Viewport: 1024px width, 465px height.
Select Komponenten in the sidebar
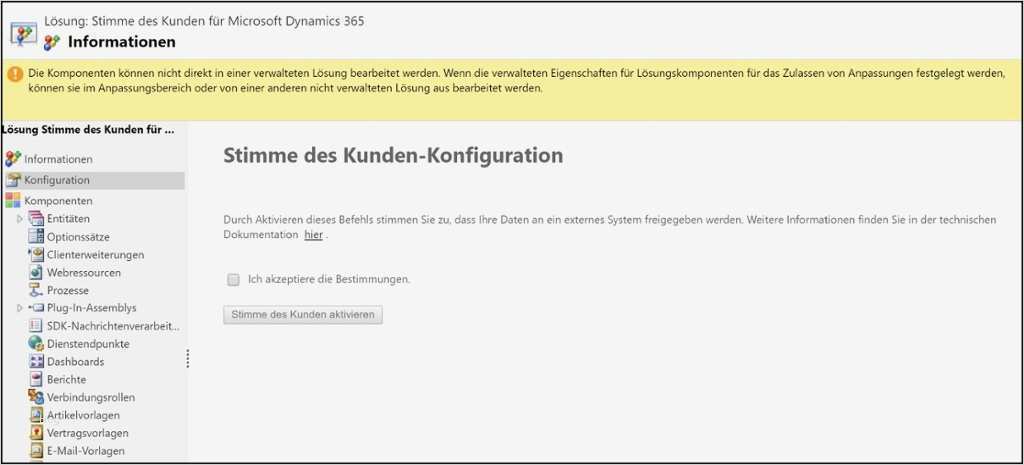click(x=58, y=200)
